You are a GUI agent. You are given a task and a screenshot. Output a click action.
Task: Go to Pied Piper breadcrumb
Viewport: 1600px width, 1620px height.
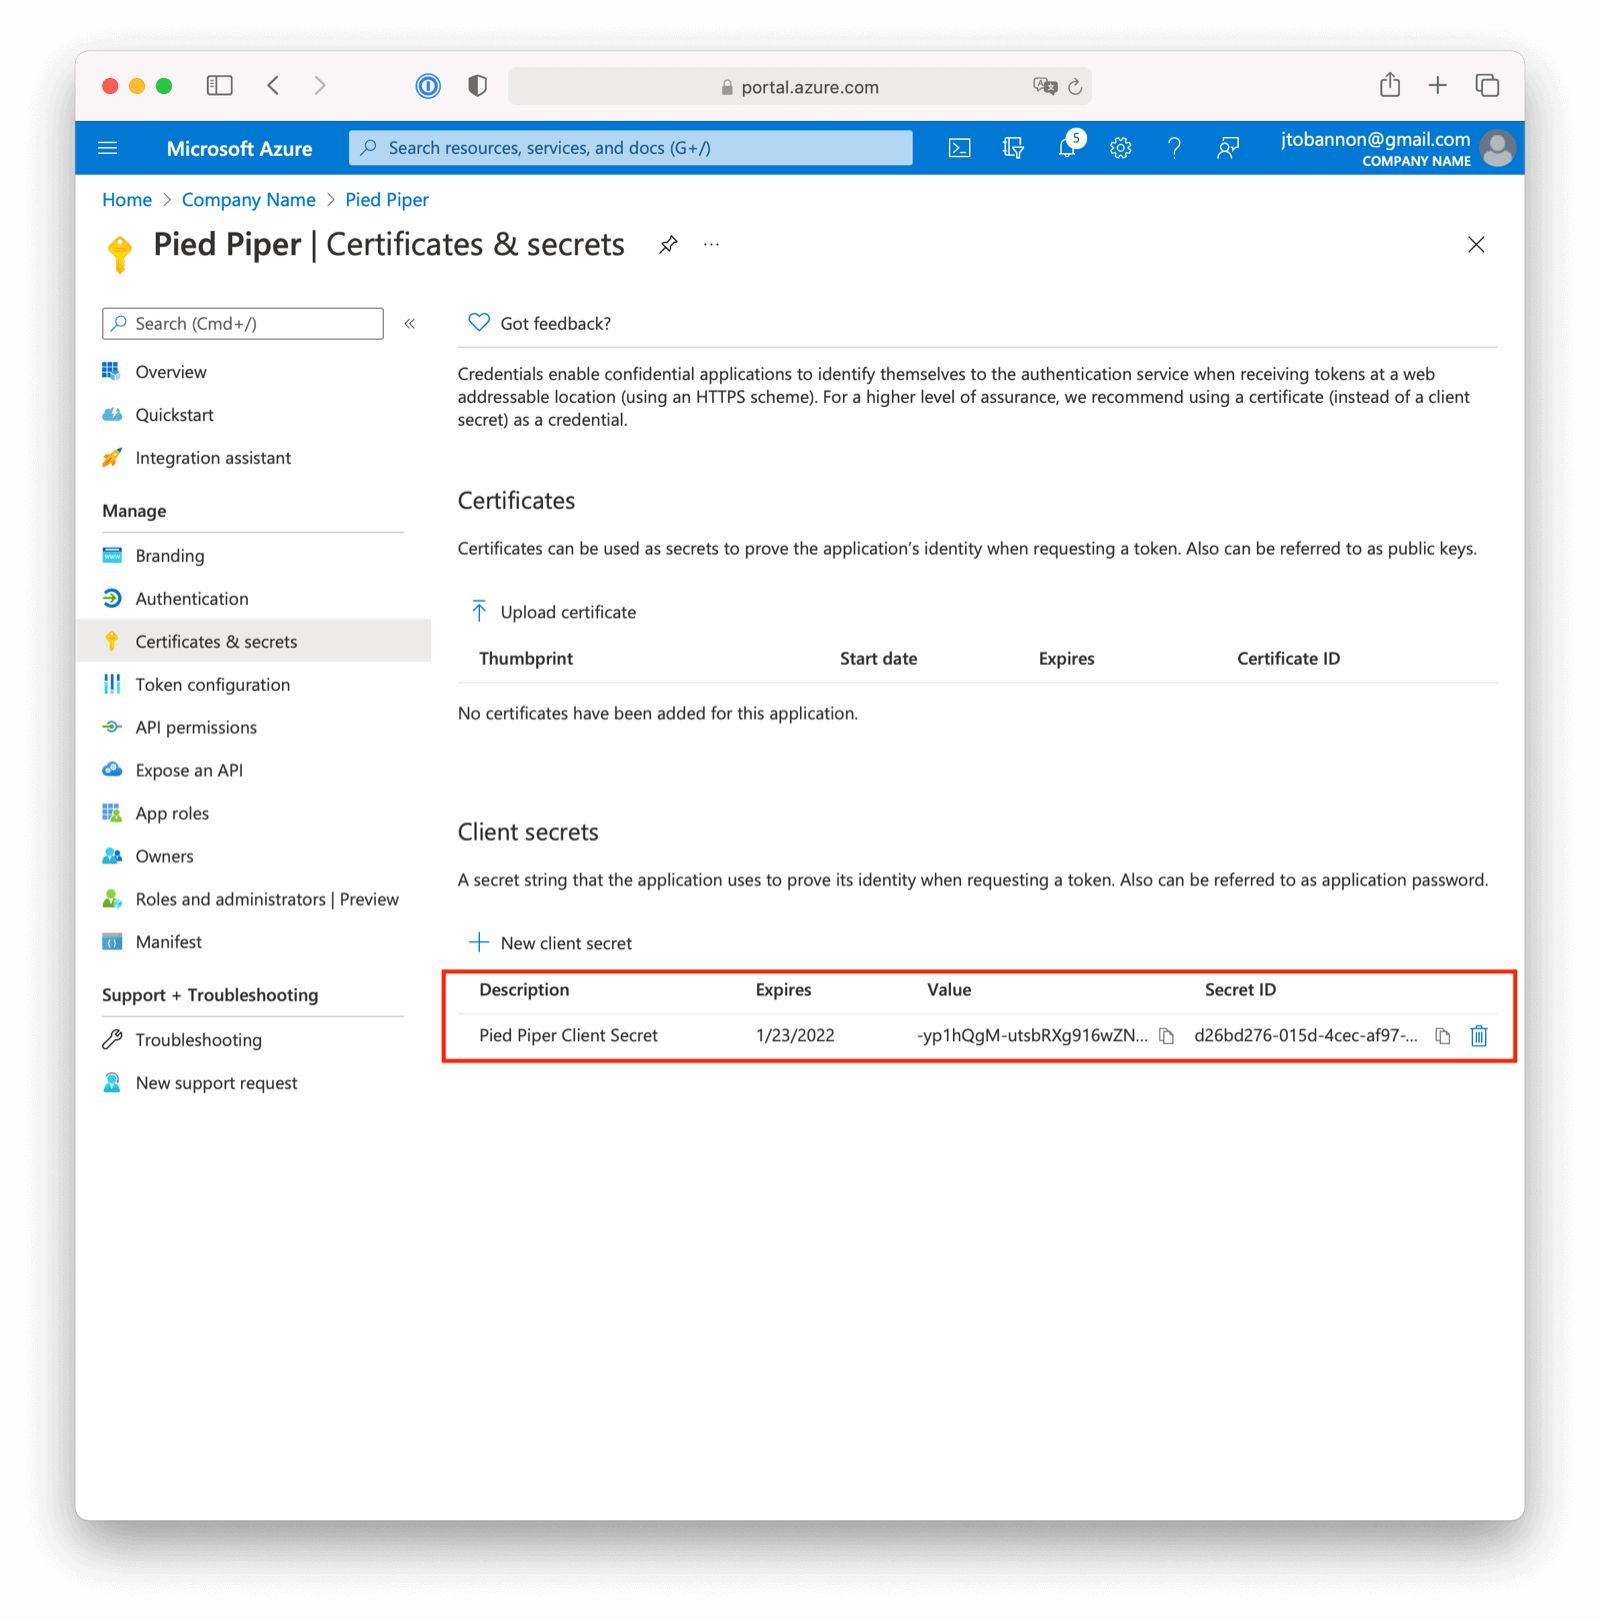point(387,200)
